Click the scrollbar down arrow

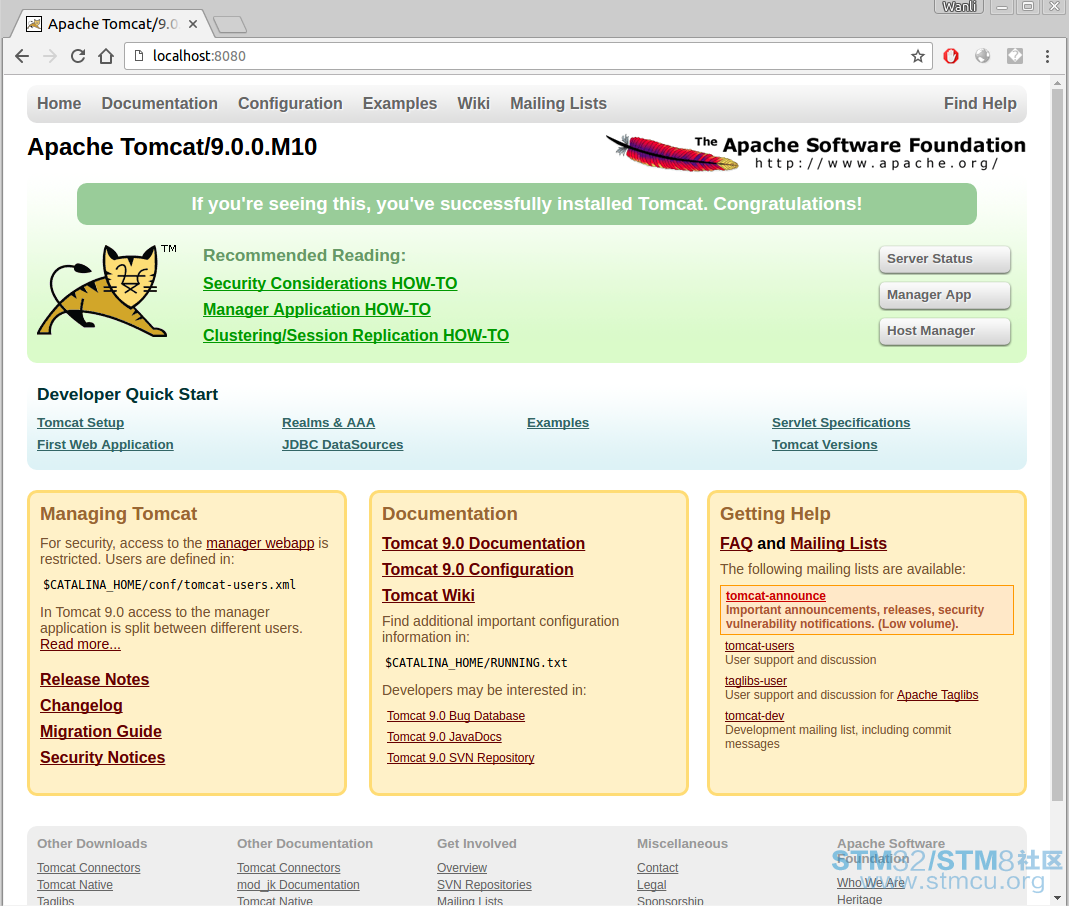(1057, 898)
